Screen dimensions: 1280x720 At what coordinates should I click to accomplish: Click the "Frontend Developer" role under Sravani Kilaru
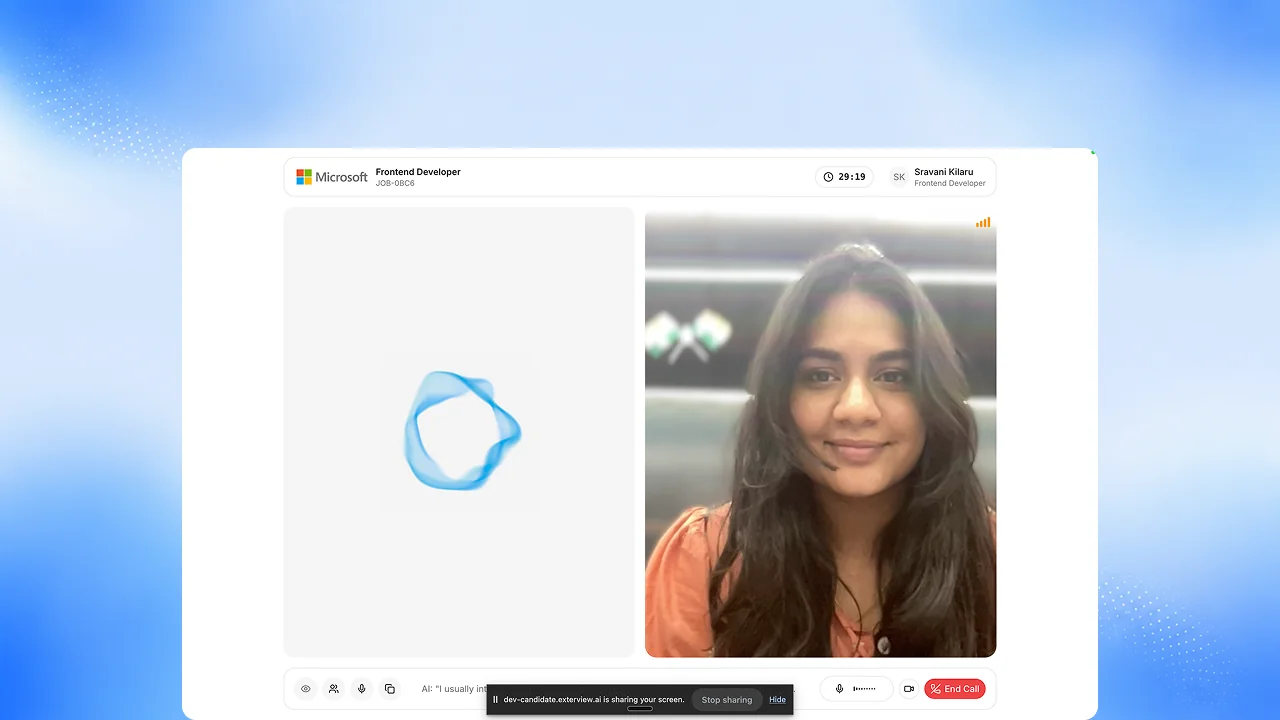pos(950,184)
